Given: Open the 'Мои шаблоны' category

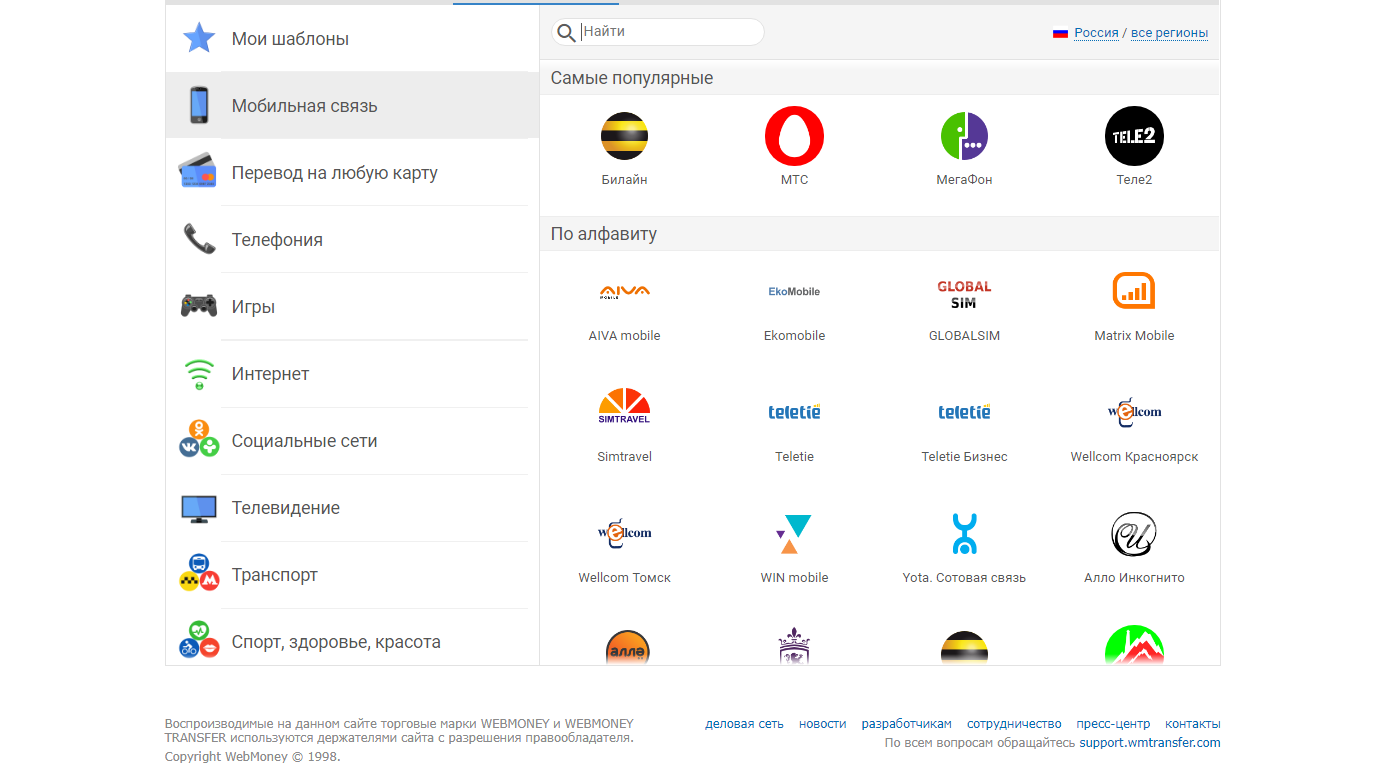Looking at the screenshot, I should 290,39.
